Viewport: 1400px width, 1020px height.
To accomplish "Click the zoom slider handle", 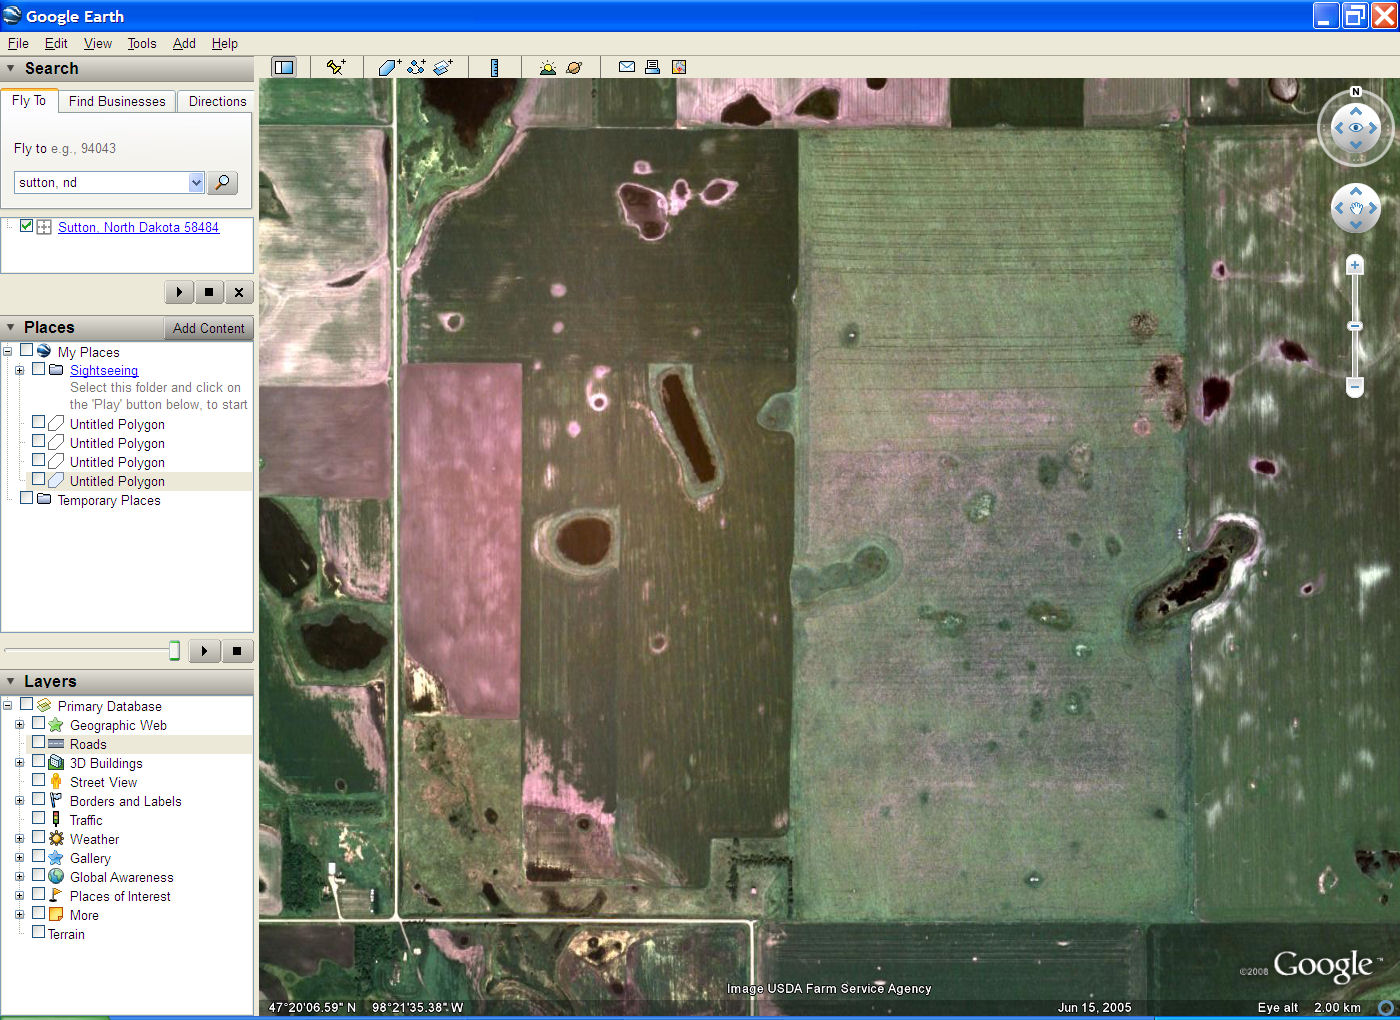I will 1355,326.
